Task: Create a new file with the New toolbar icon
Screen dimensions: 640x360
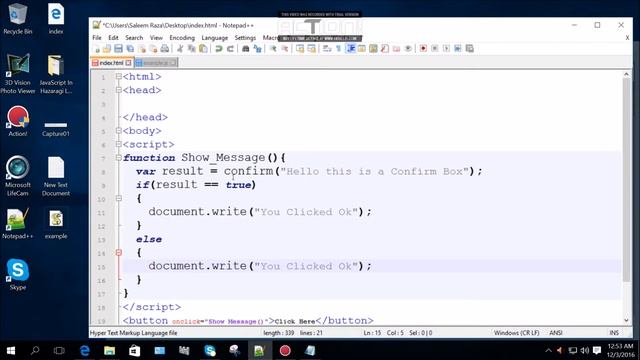Action: pyautogui.click(x=97, y=49)
